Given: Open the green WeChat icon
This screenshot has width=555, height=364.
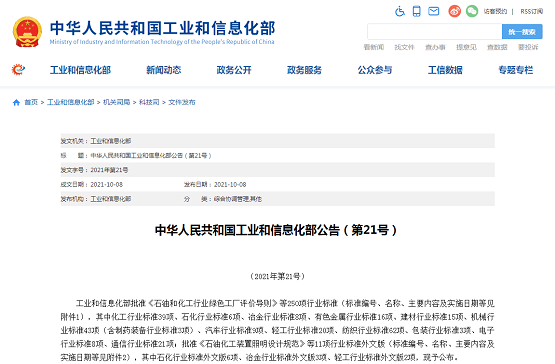Looking at the screenshot, I should point(472,11).
